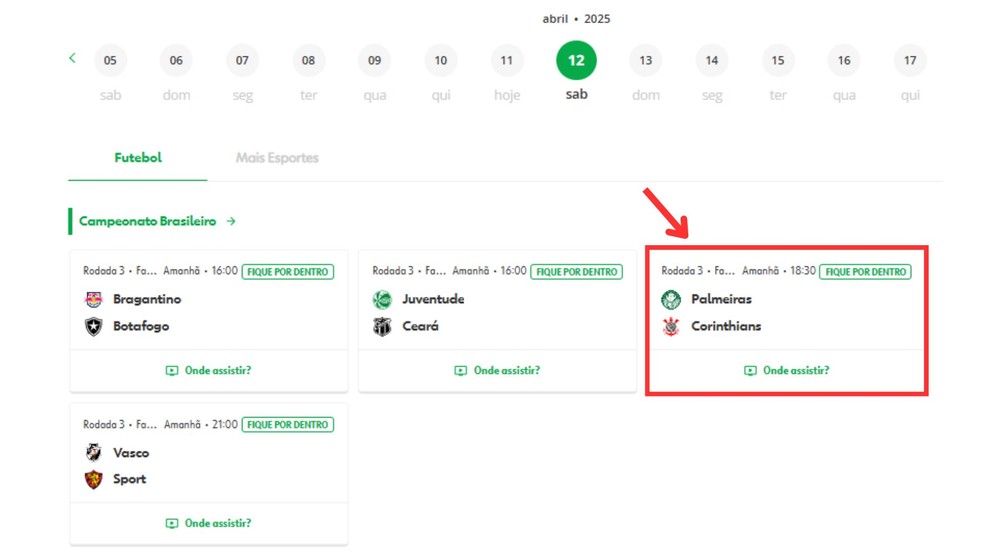Click the Bragantino team name
The width and height of the screenshot is (984, 554).
(147, 299)
